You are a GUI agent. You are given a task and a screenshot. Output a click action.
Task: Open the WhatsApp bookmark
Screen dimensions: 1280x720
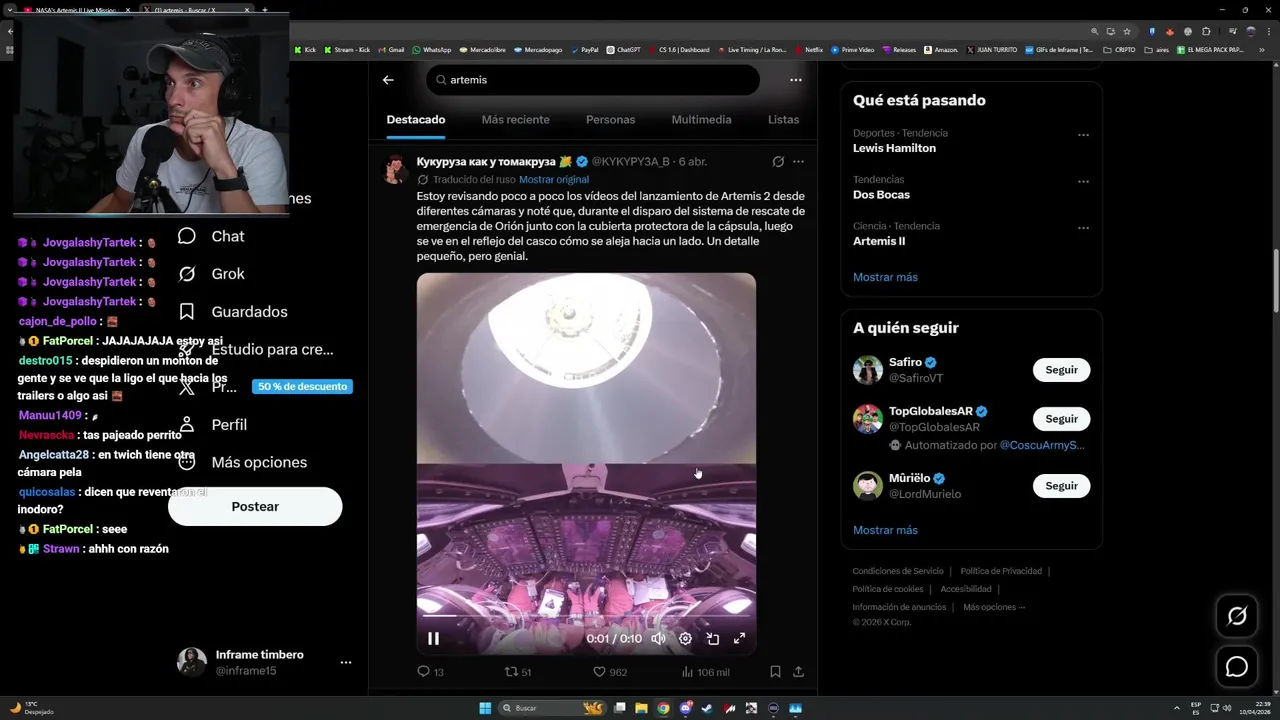coord(431,49)
